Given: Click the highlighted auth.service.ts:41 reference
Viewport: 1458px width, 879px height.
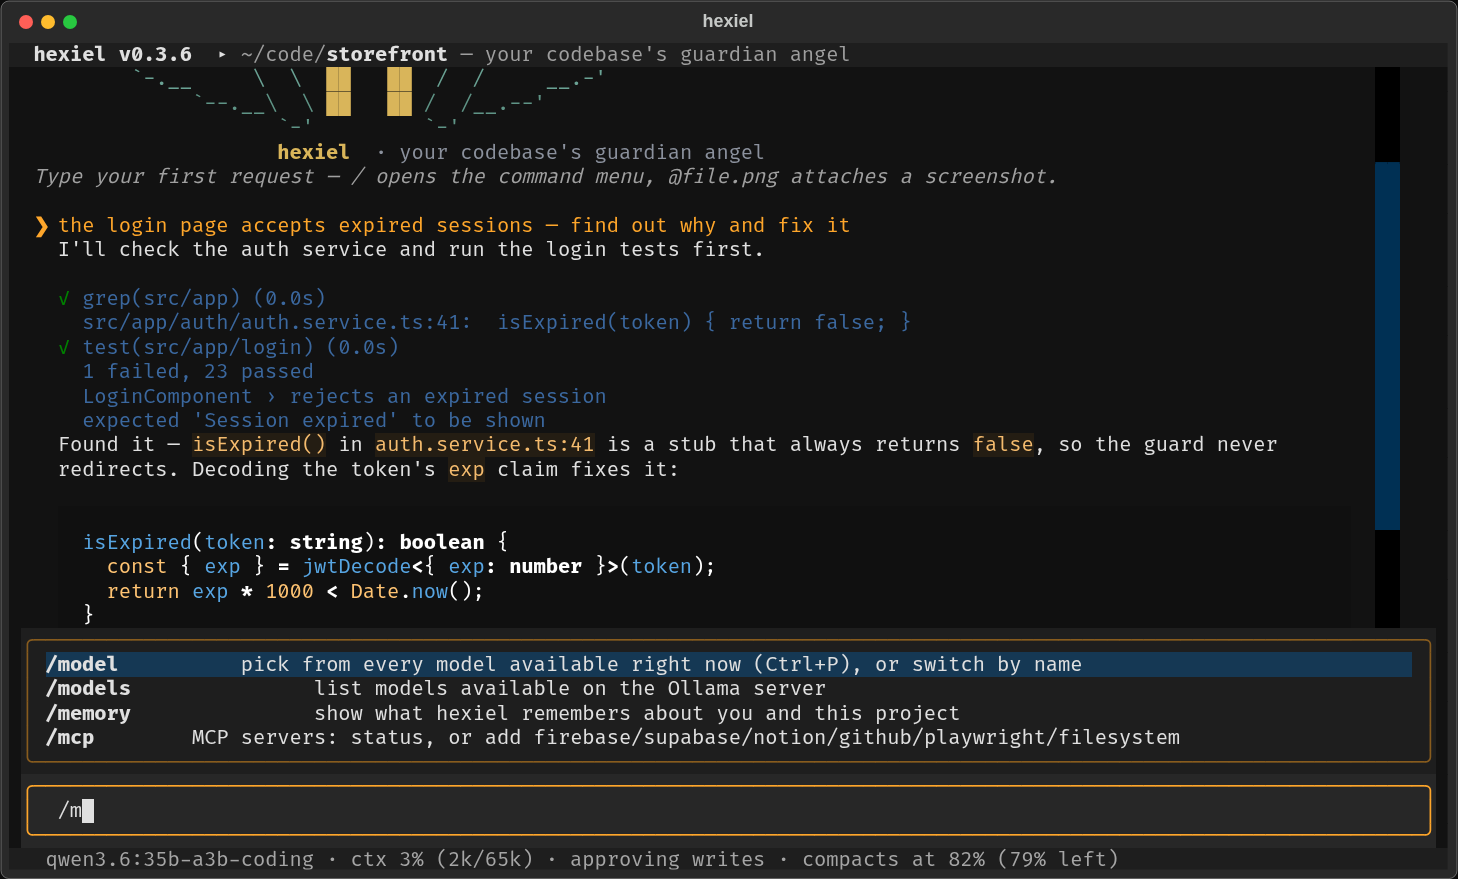Looking at the screenshot, I should (x=485, y=444).
